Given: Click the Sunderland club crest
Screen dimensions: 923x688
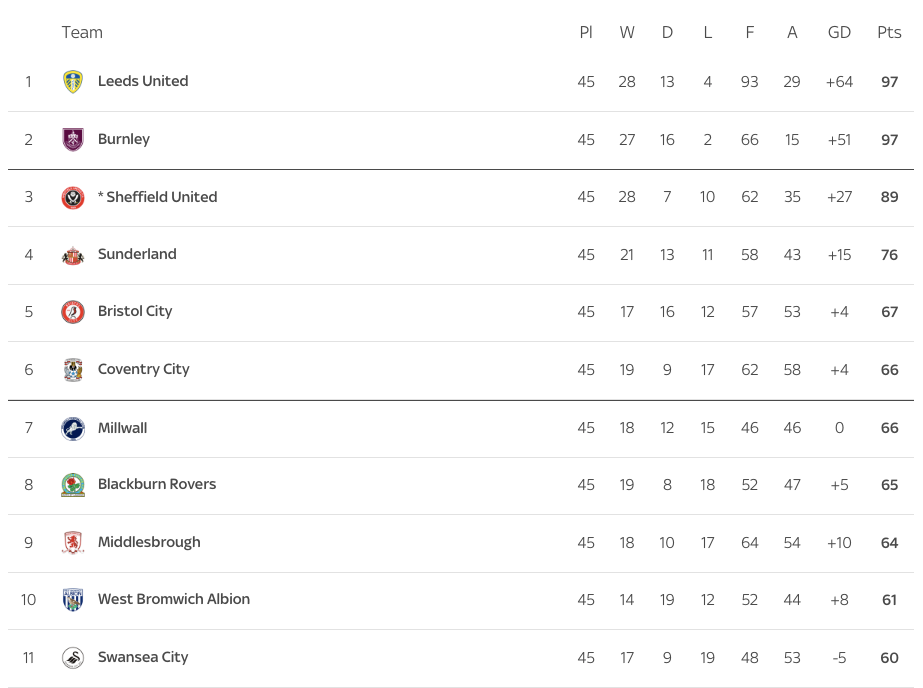Looking at the screenshot, I should pyautogui.click(x=73, y=255).
